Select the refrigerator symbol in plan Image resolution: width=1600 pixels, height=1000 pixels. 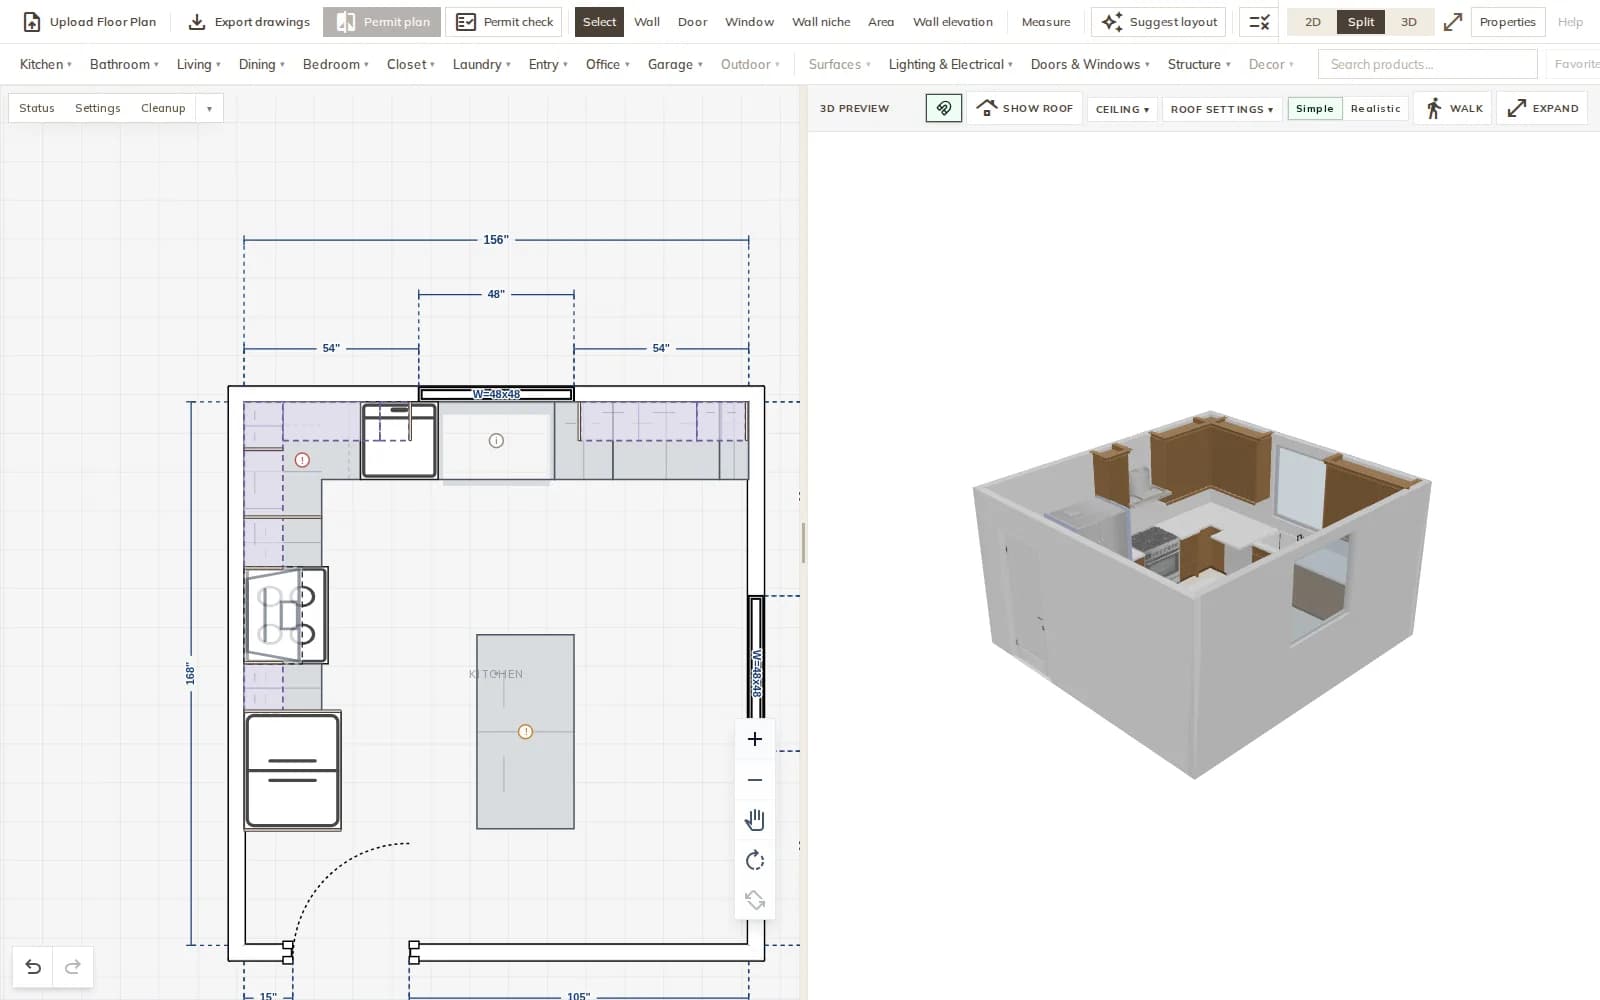point(292,771)
